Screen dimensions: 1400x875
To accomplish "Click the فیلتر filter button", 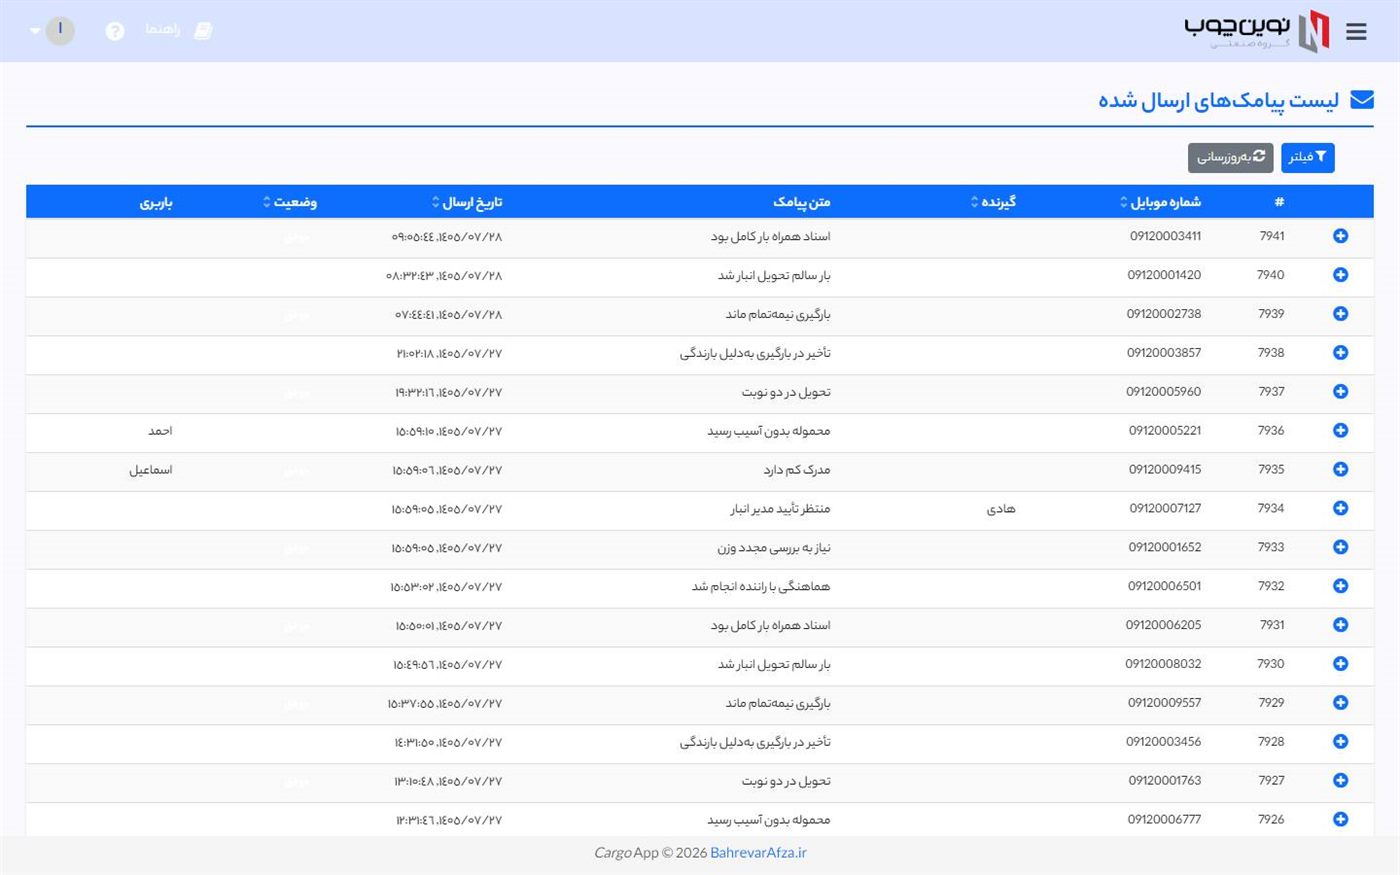I will [1307, 157].
